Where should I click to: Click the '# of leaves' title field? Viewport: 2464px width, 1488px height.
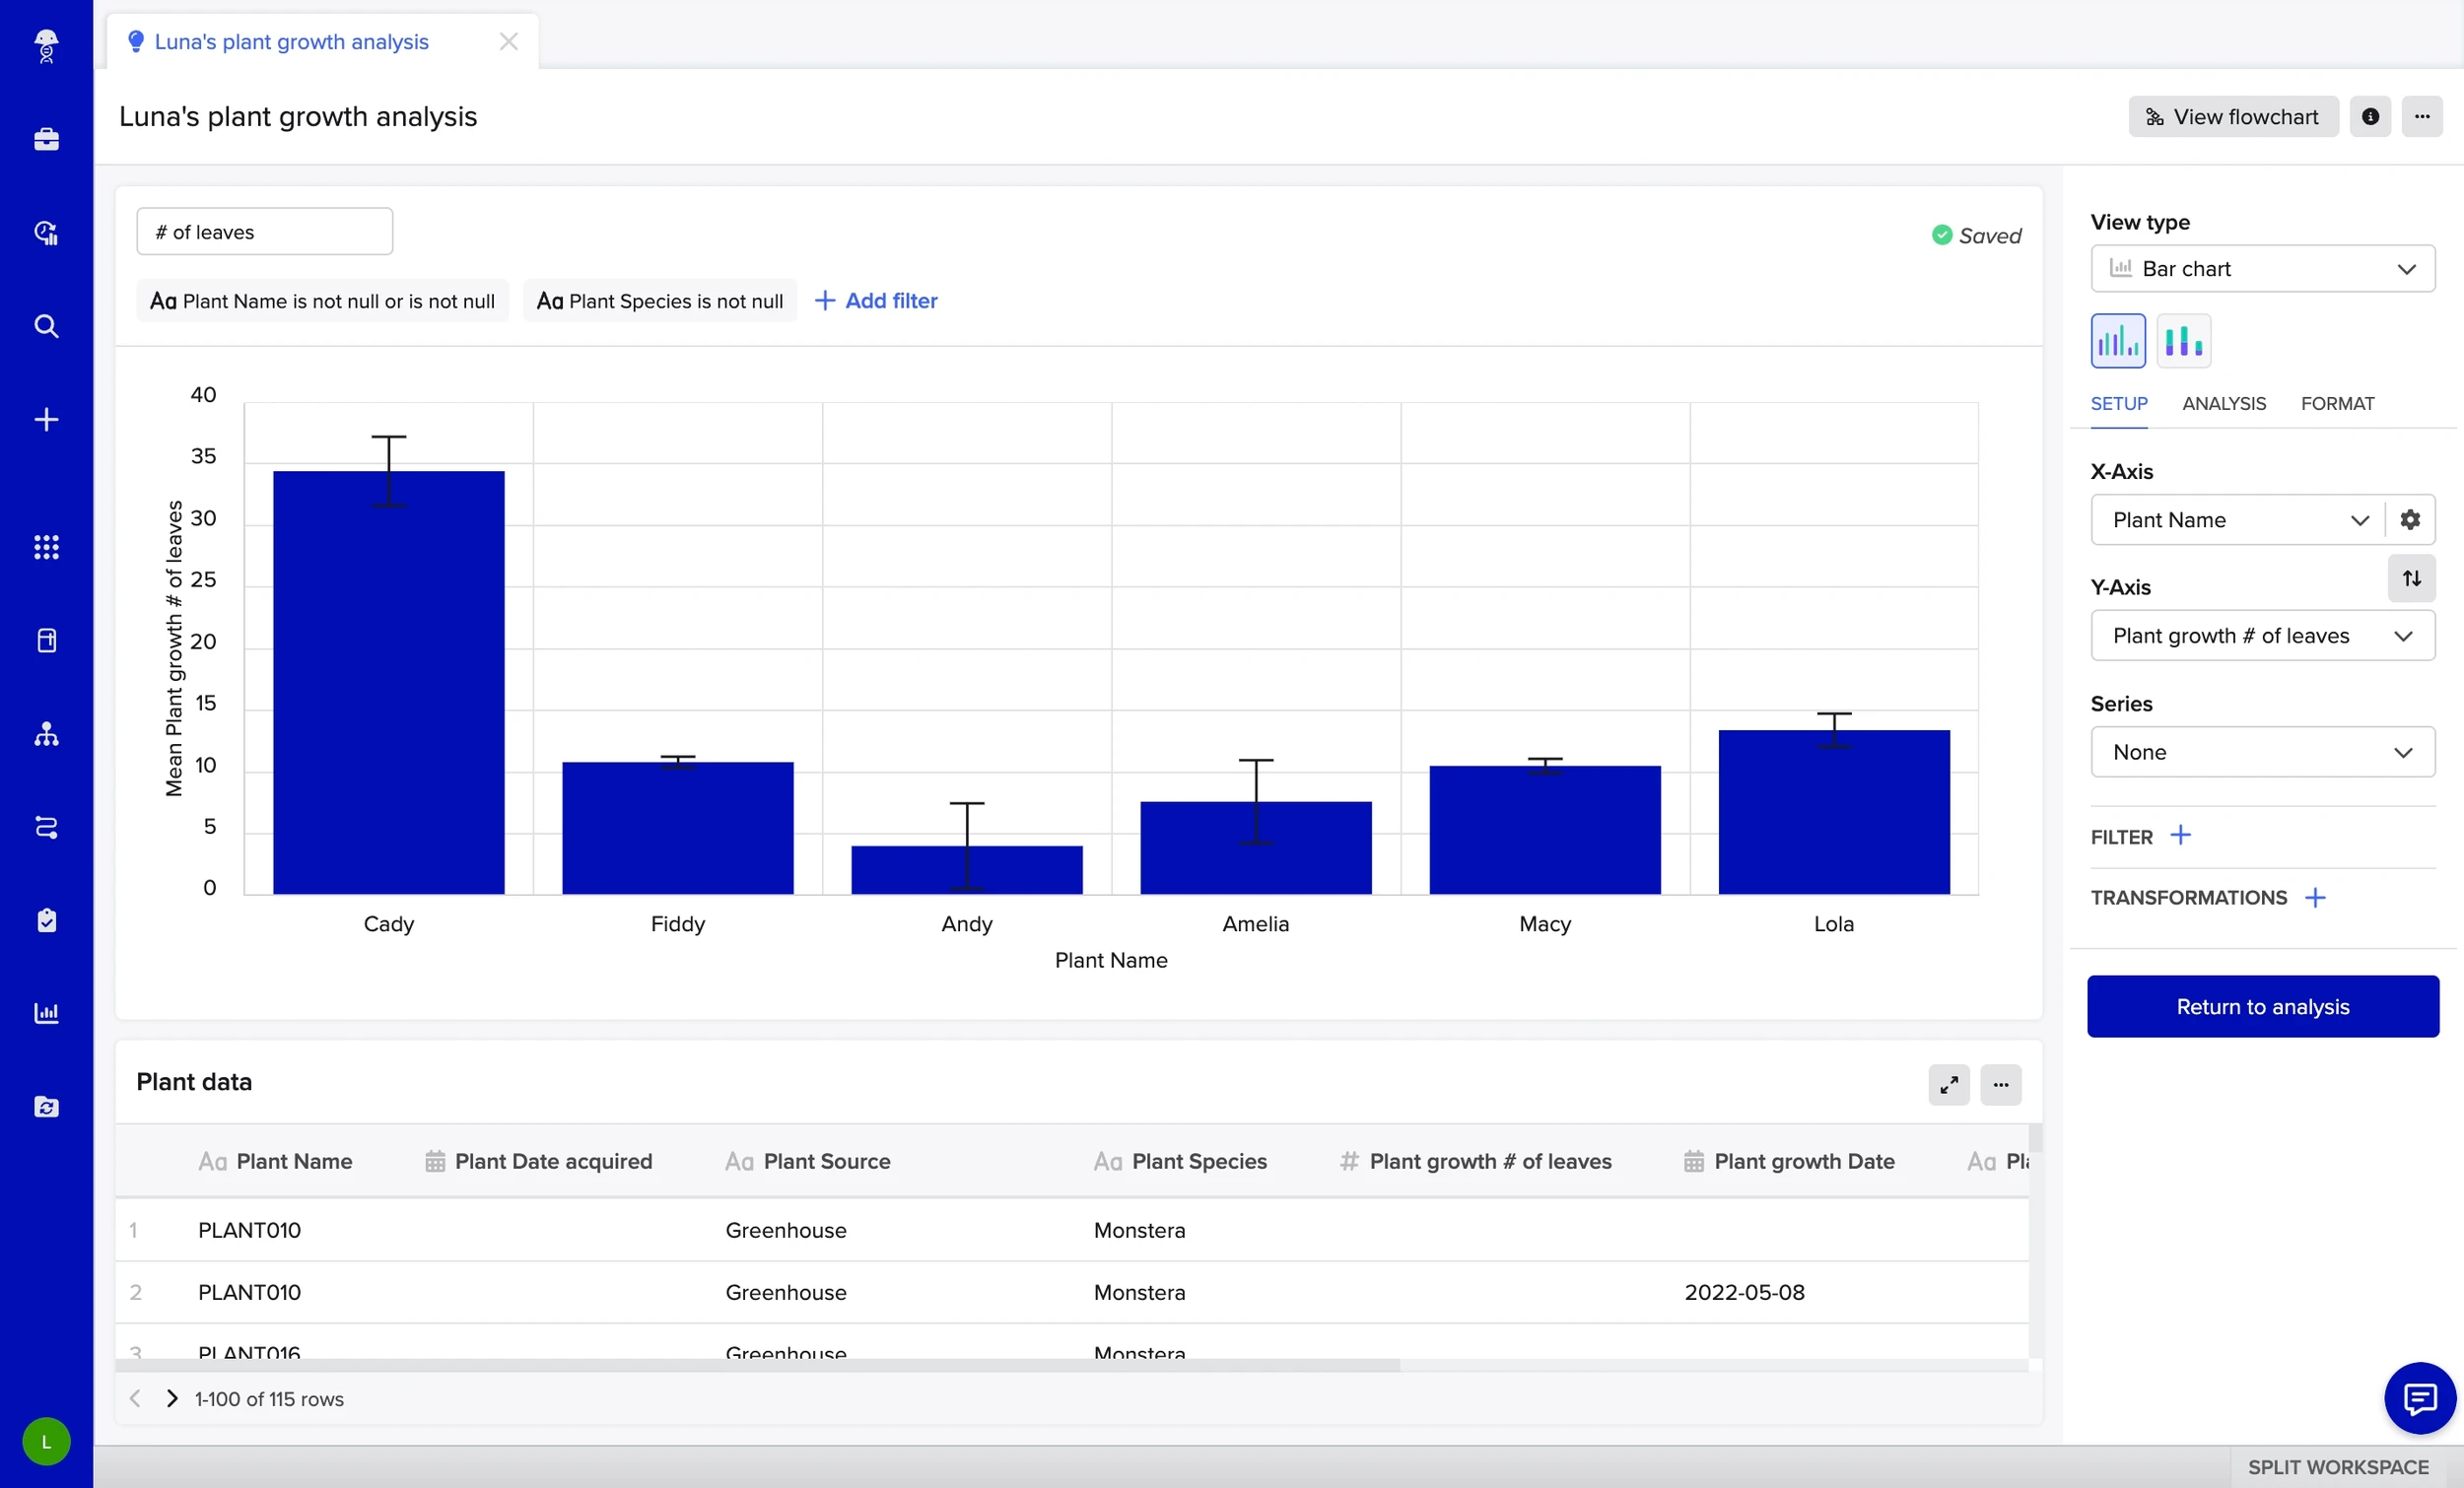[x=264, y=232]
